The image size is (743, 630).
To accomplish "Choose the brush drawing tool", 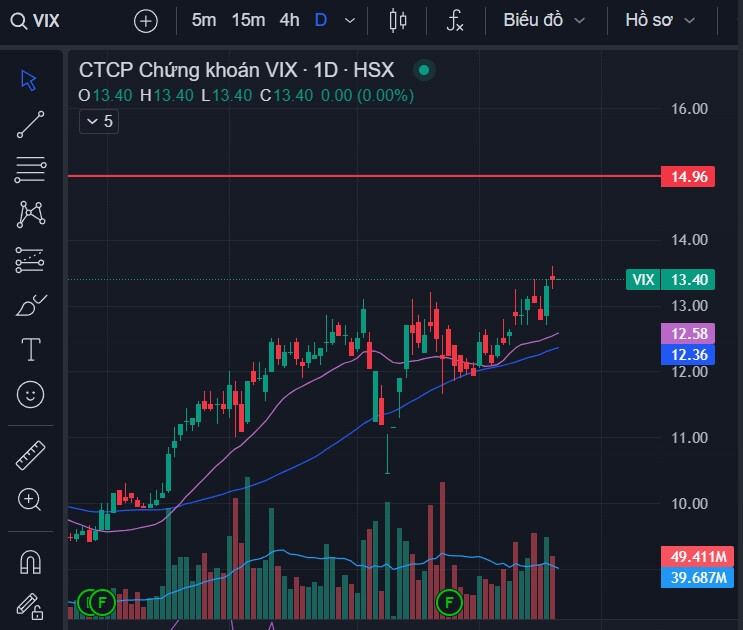I will pyautogui.click(x=30, y=305).
